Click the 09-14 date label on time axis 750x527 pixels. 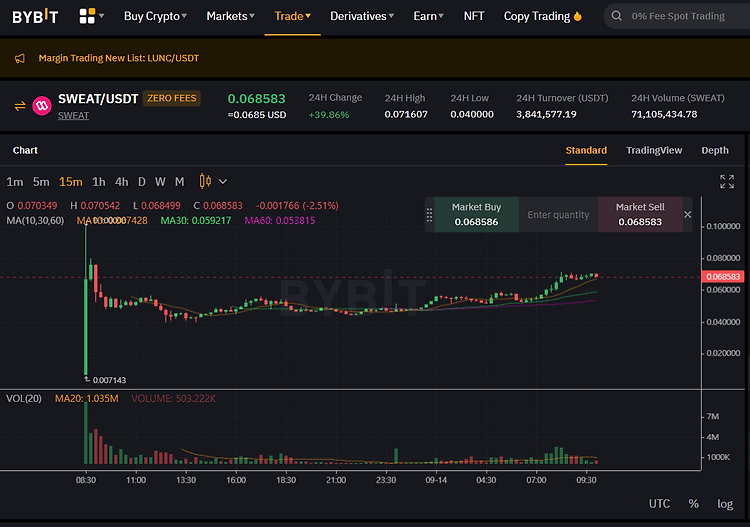click(x=436, y=480)
